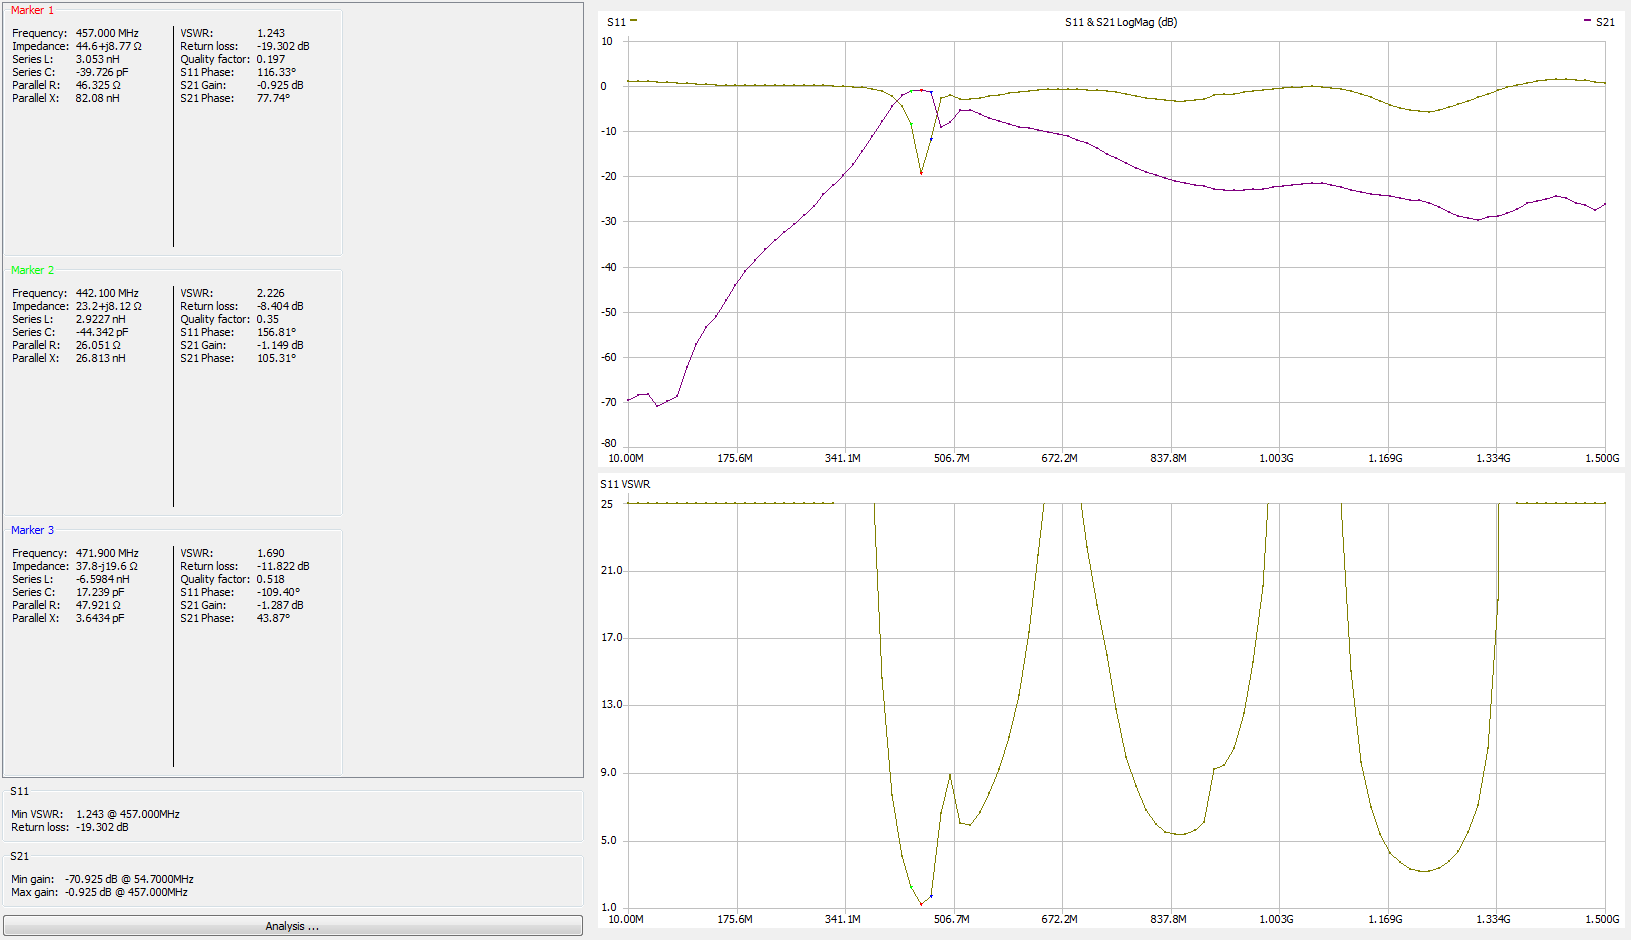Click the S11 & S21 LogMag (dB) chart title

point(1121,22)
